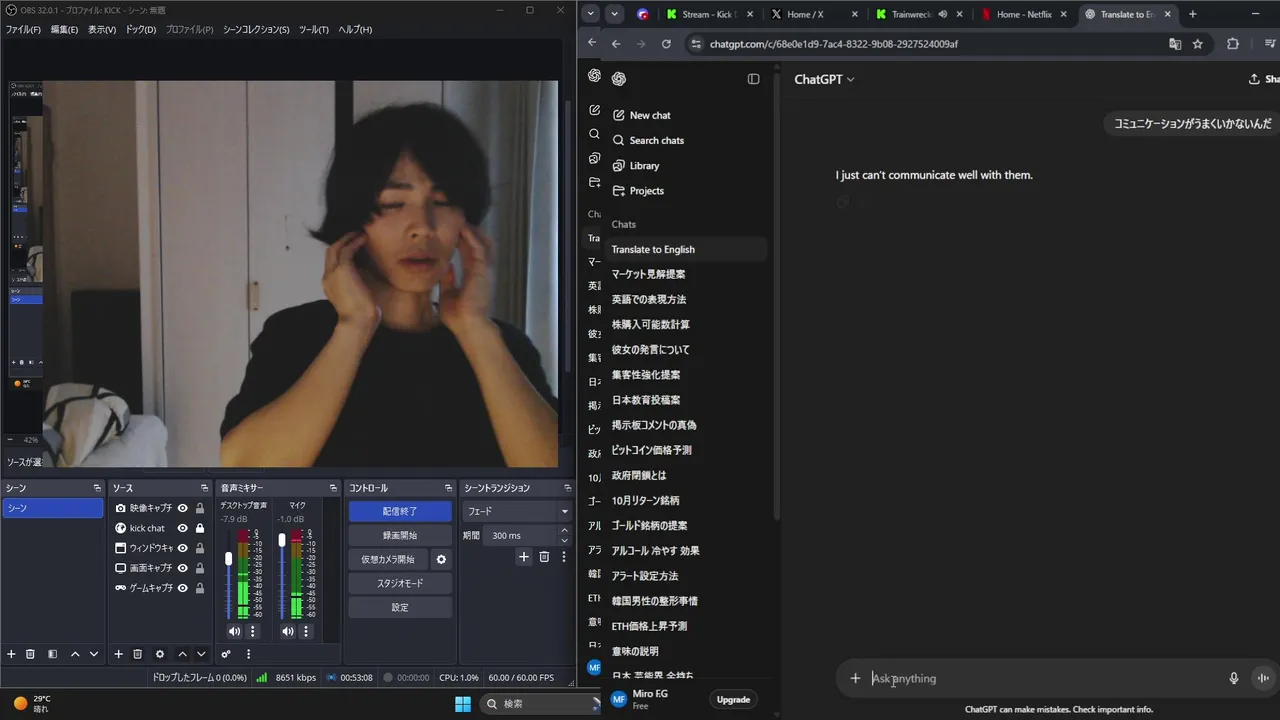This screenshot has width=1280, height=720.
Task: Open ツール(T) menu in OBS
Action: coord(313,29)
